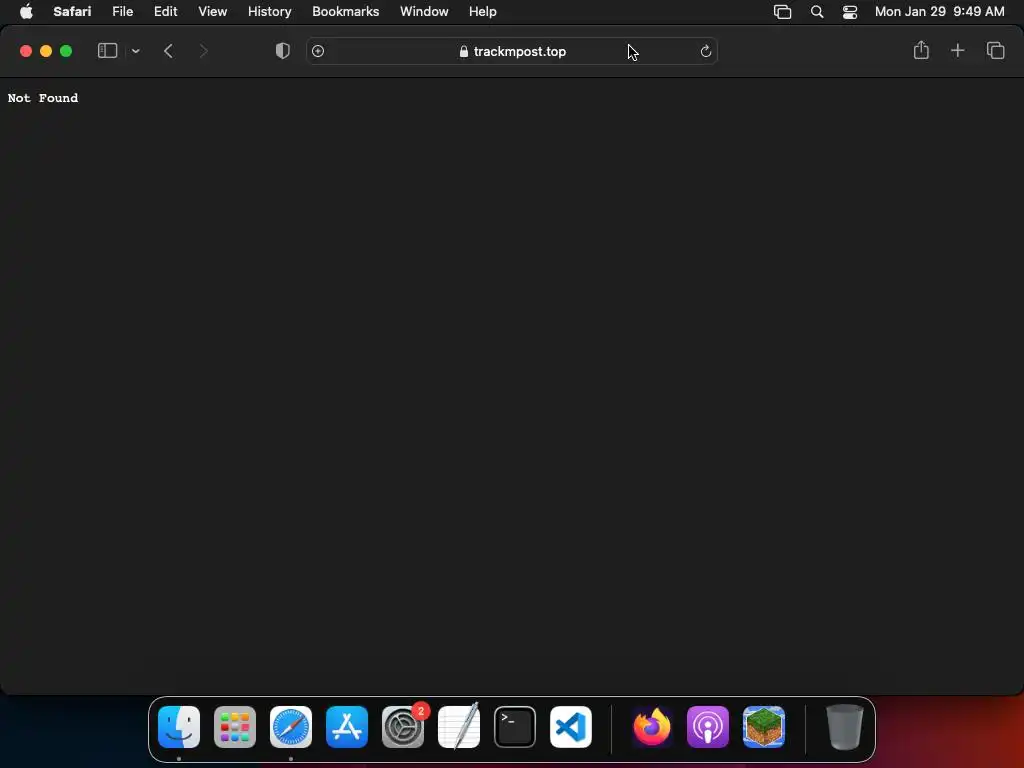This screenshot has height=768, width=1024.
Task: Select the trackmpost.top address field
Action: pos(512,51)
